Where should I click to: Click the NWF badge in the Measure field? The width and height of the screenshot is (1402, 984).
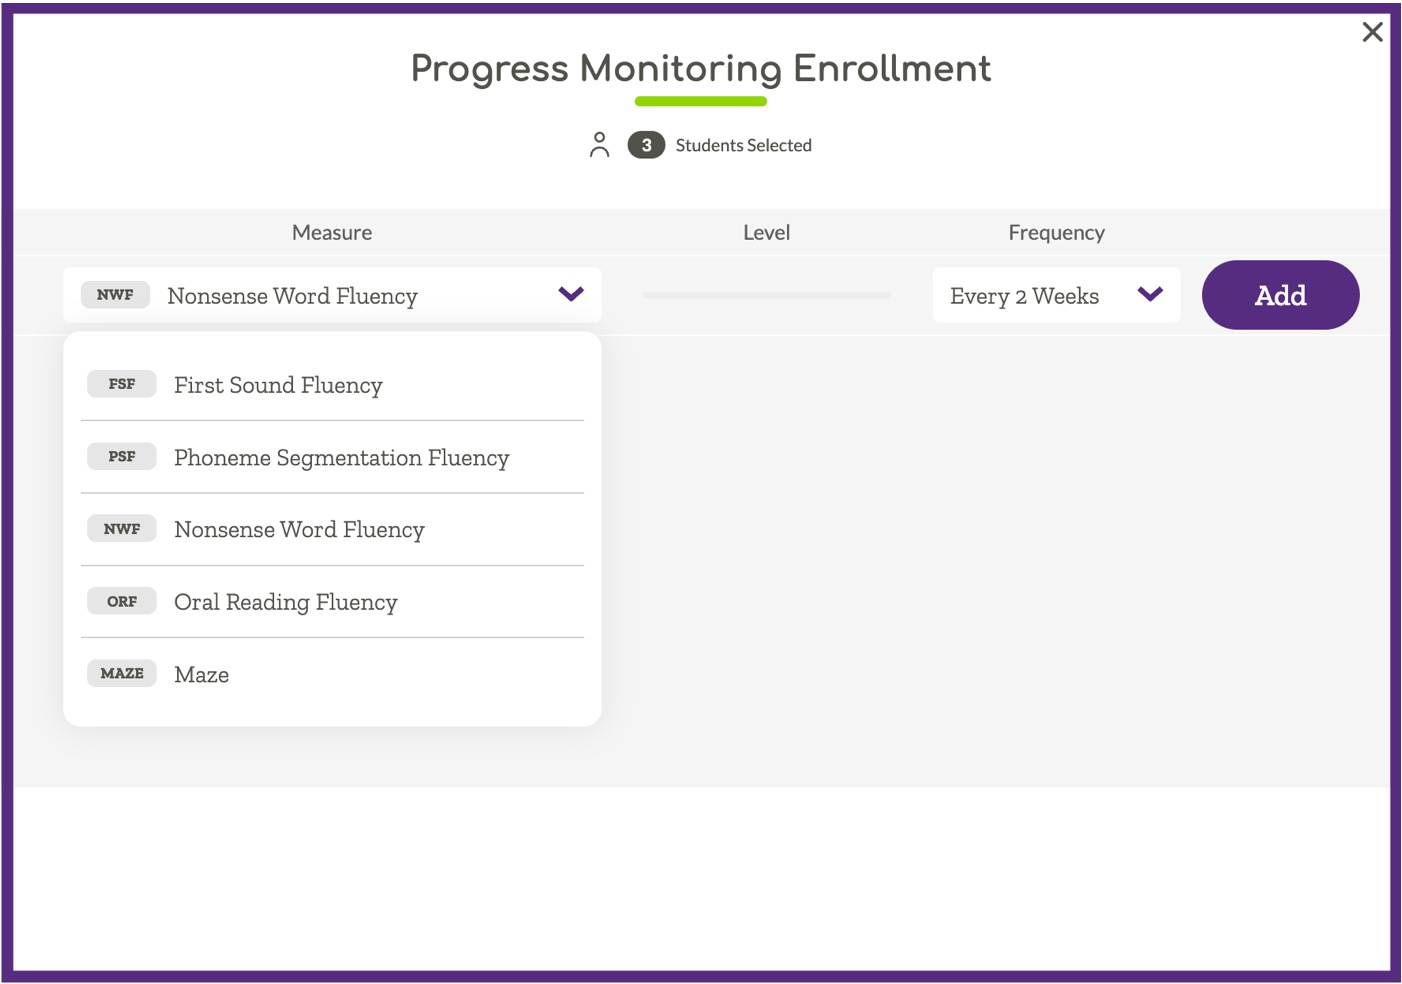[115, 295]
